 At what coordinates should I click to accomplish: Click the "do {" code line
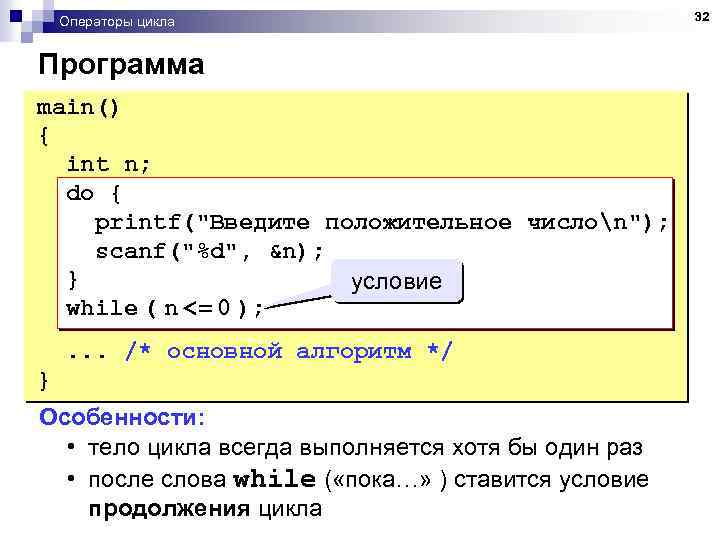coord(93,193)
